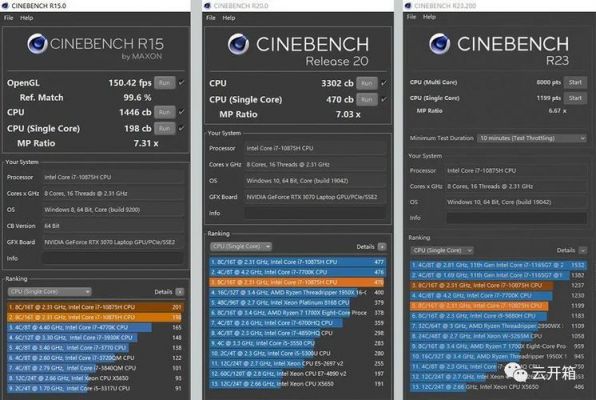Toggle the CPU (Single Core) checkbox in R15
Viewport: 596px width, 400px height.
click(x=182, y=128)
